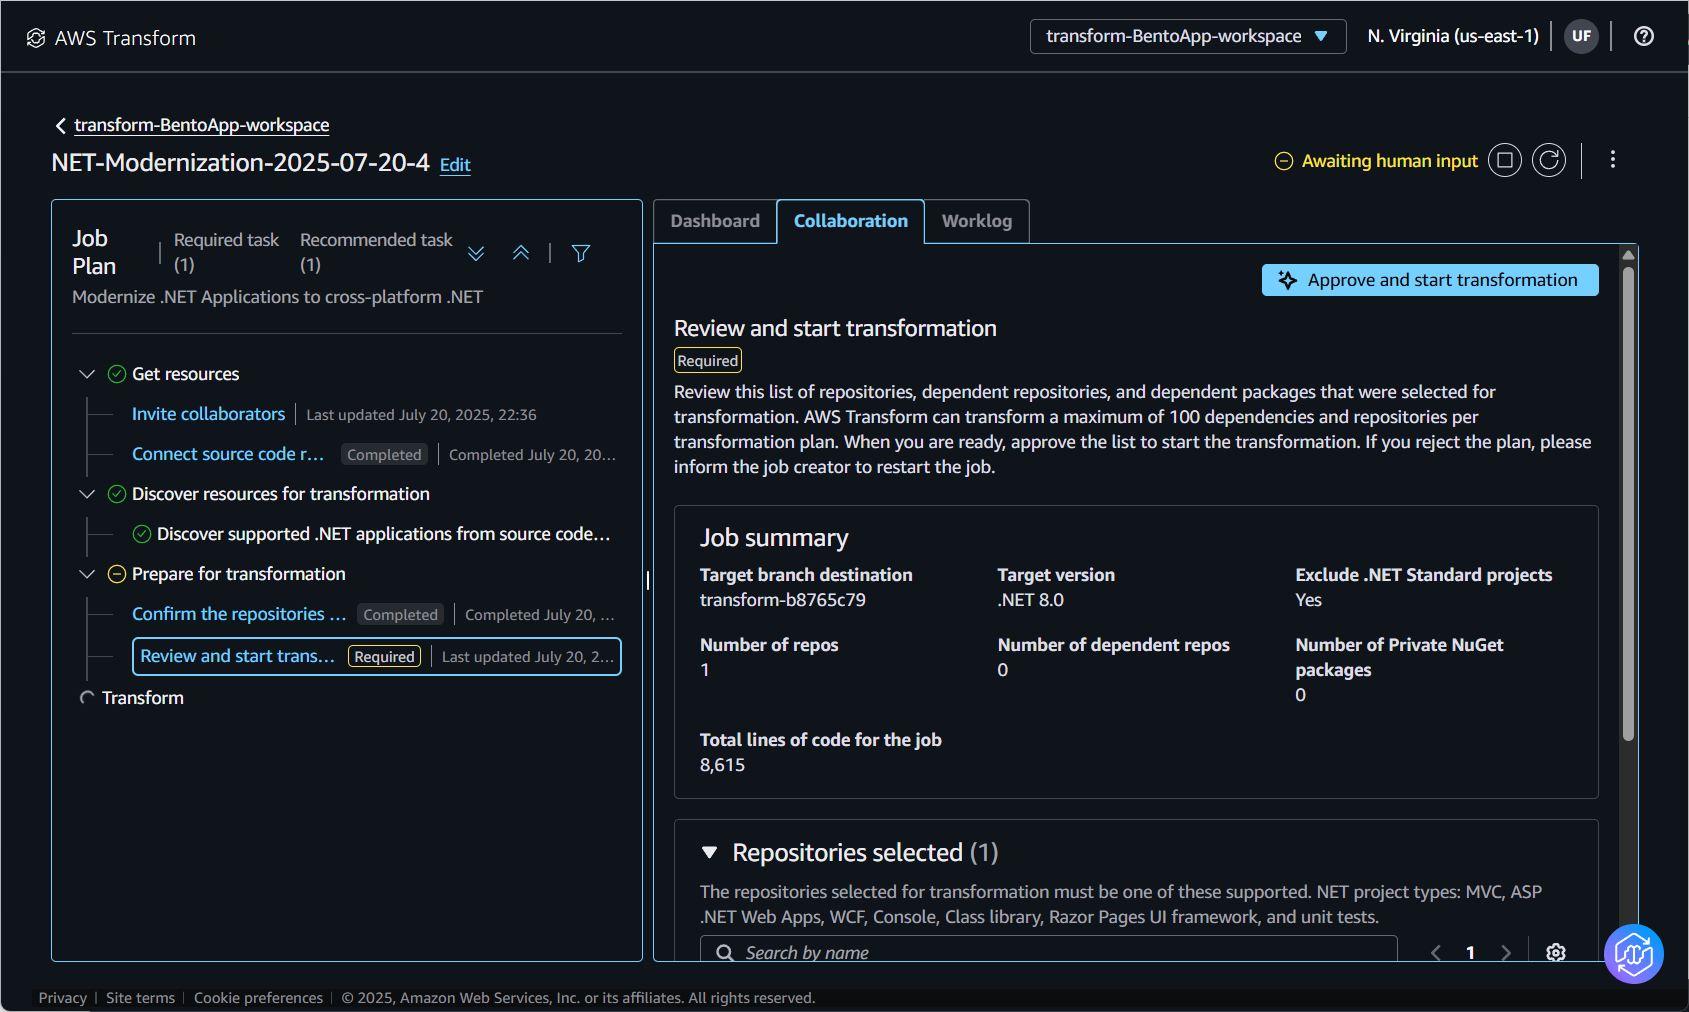Click the stop job square icon
The height and width of the screenshot is (1012, 1689).
[1505, 160]
